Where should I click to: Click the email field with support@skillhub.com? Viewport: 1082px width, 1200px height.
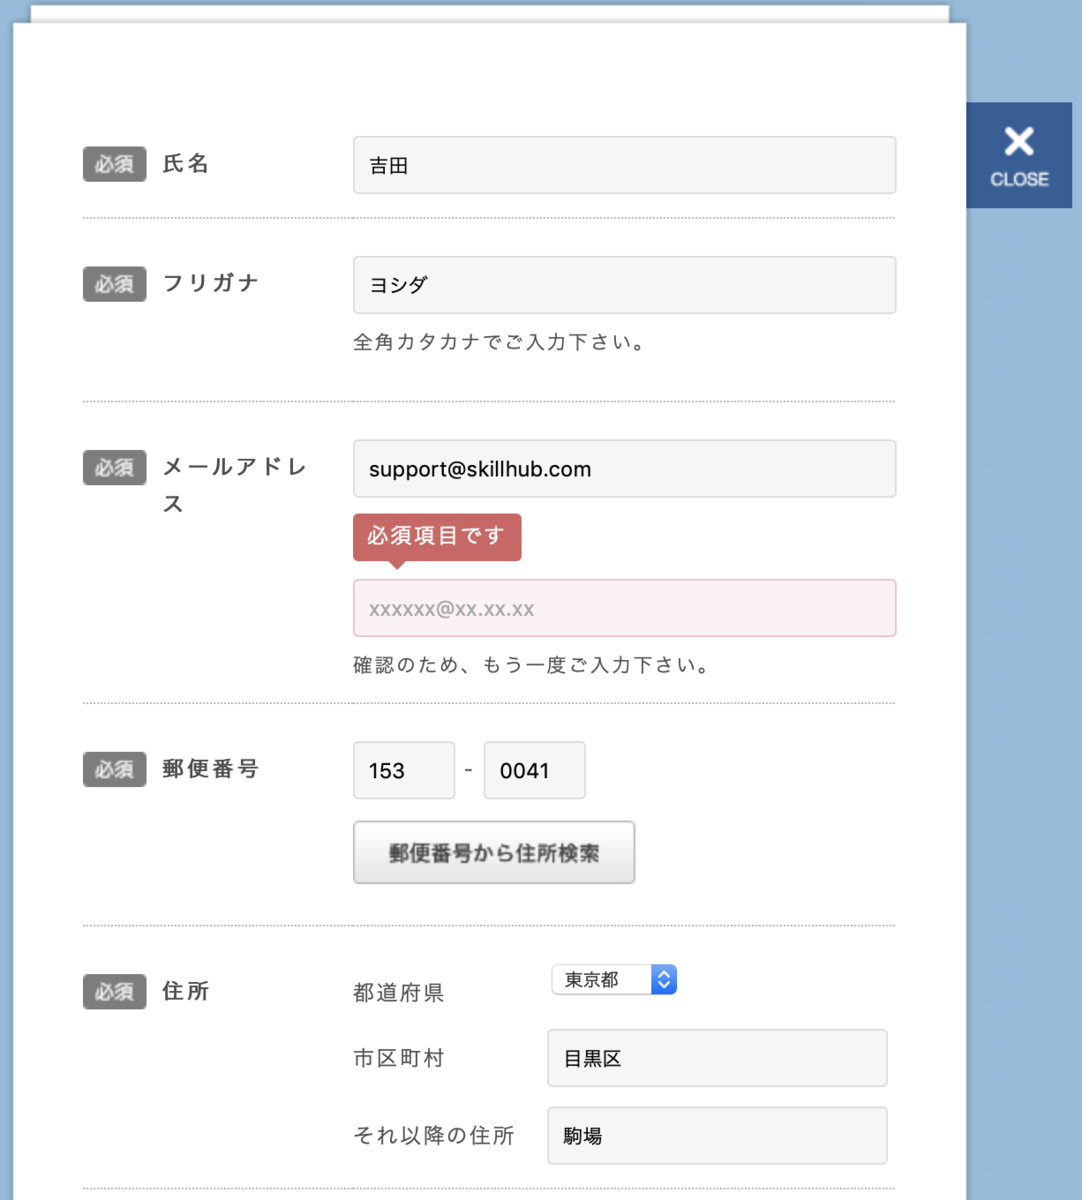[x=624, y=469]
